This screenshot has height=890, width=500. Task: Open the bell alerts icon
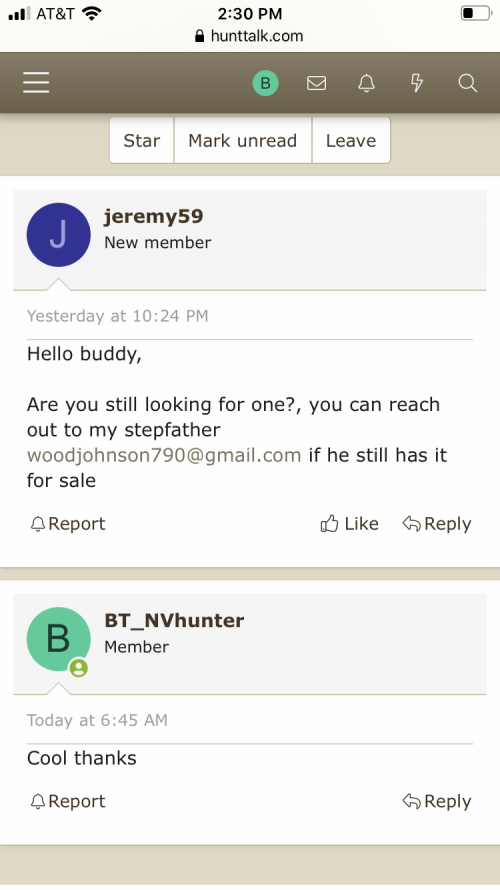click(367, 83)
